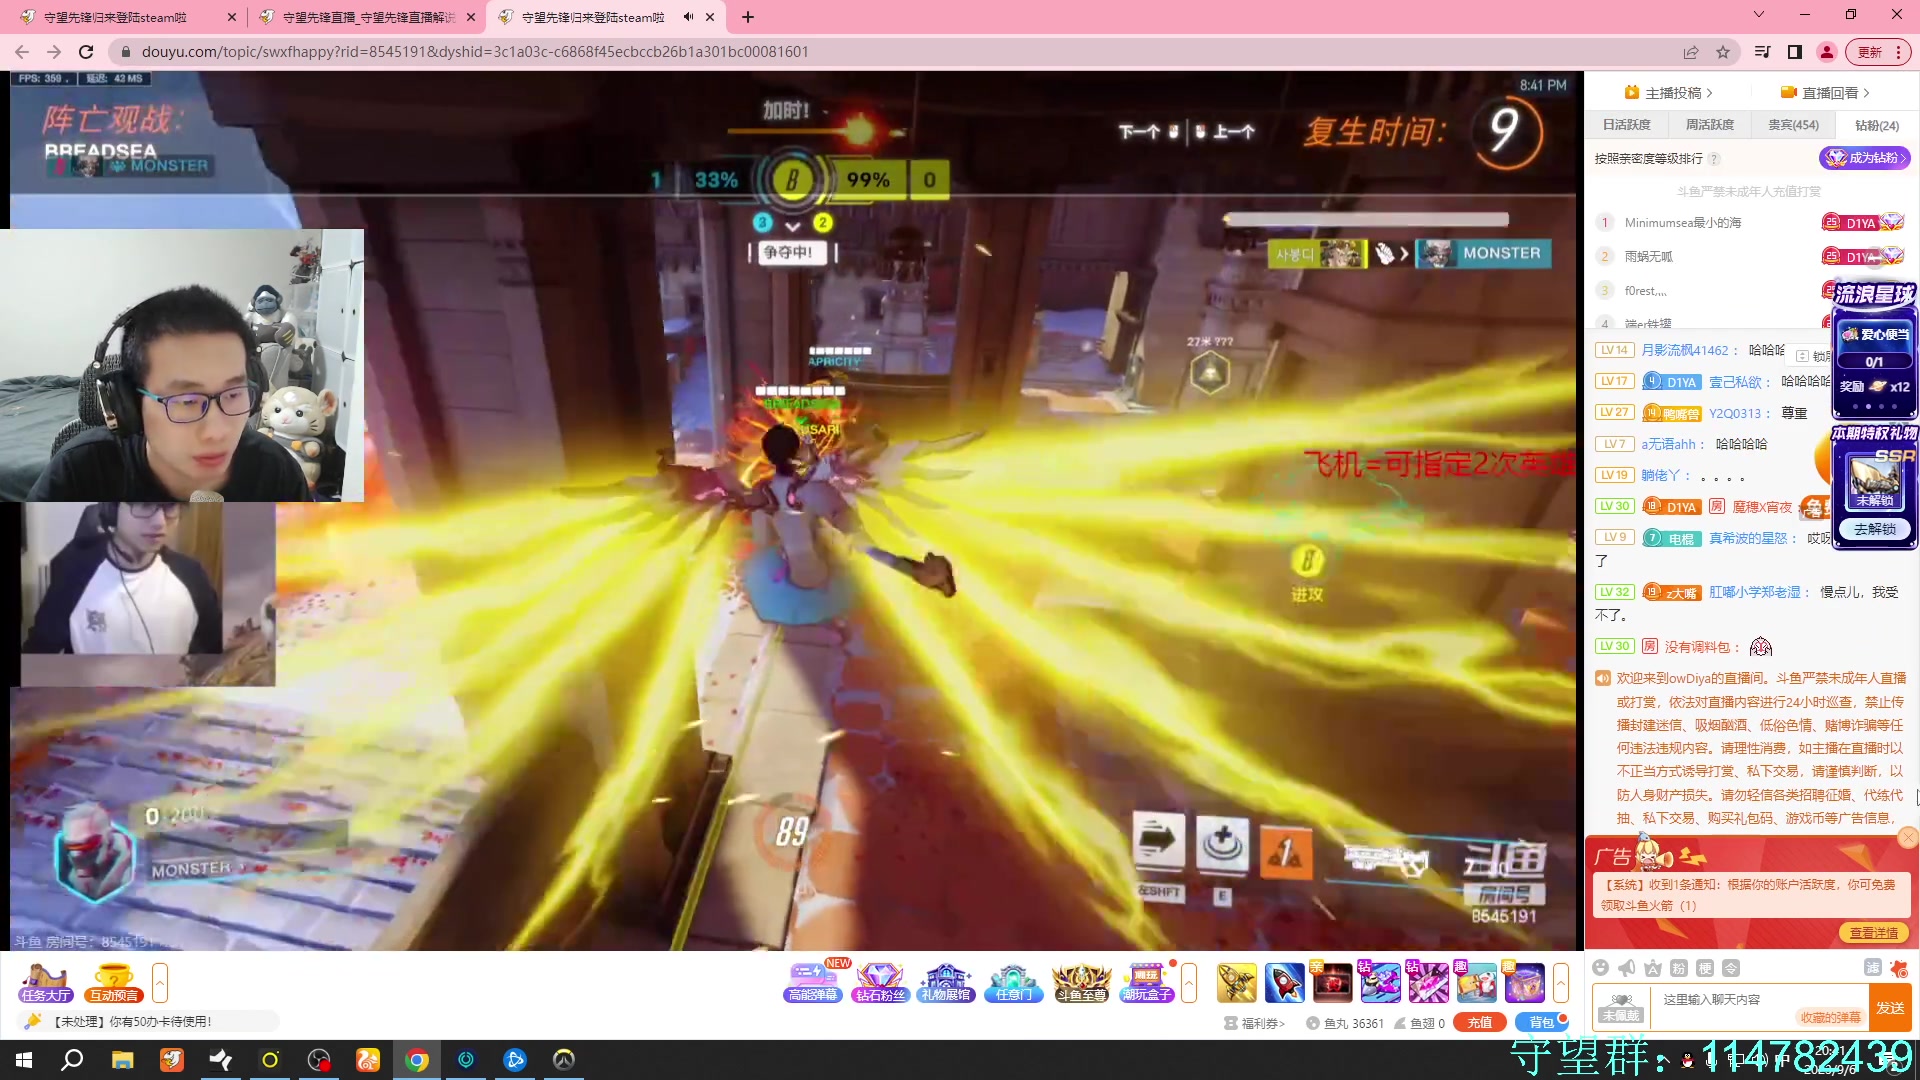Click the browser address bar URL

pyautogui.click(x=475, y=52)
